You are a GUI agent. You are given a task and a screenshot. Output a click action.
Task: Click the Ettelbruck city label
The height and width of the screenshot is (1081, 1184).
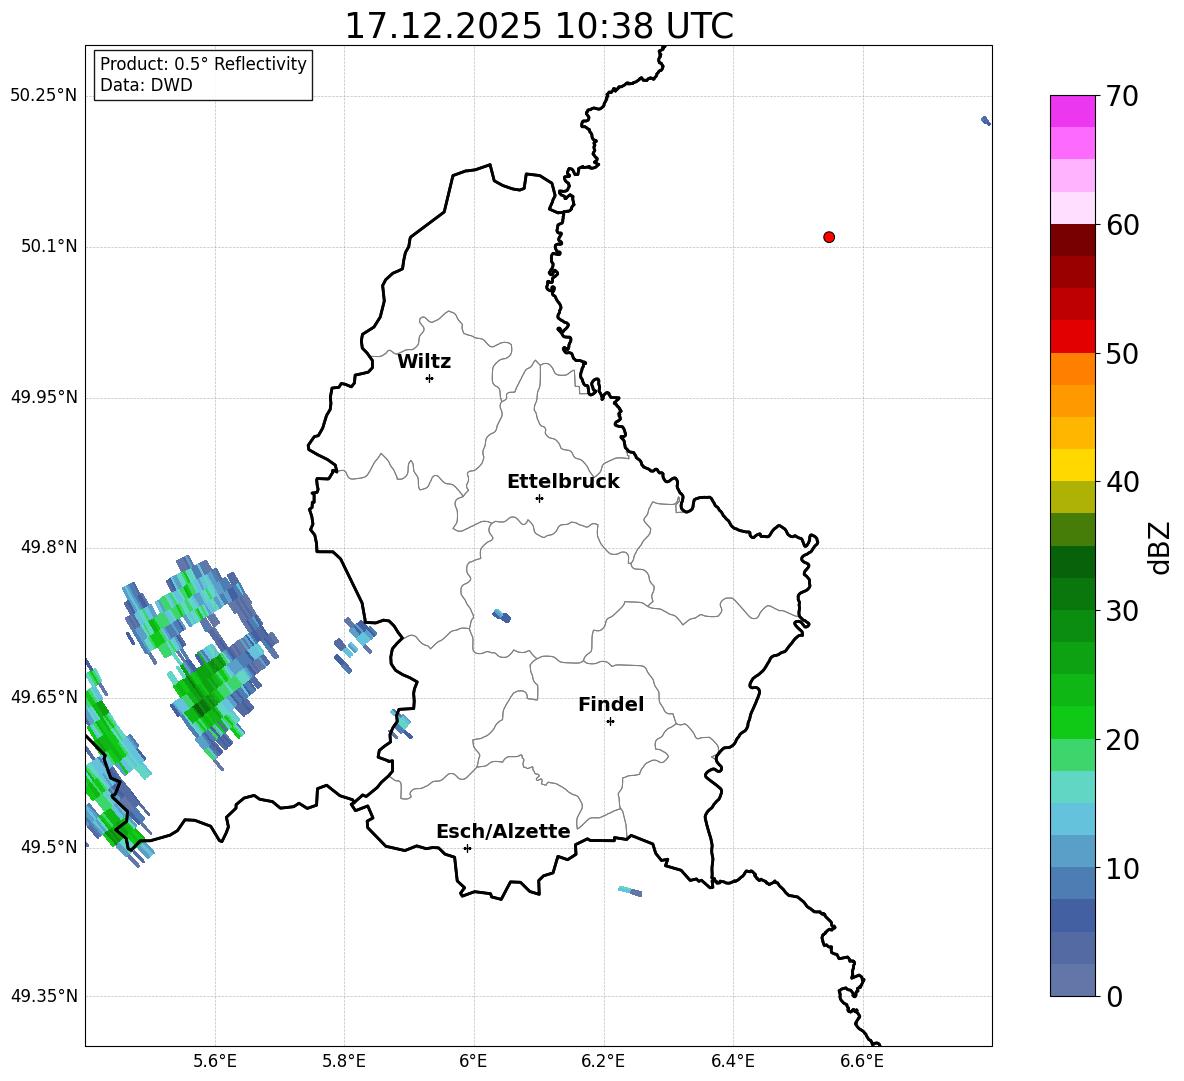pos(563,482)
